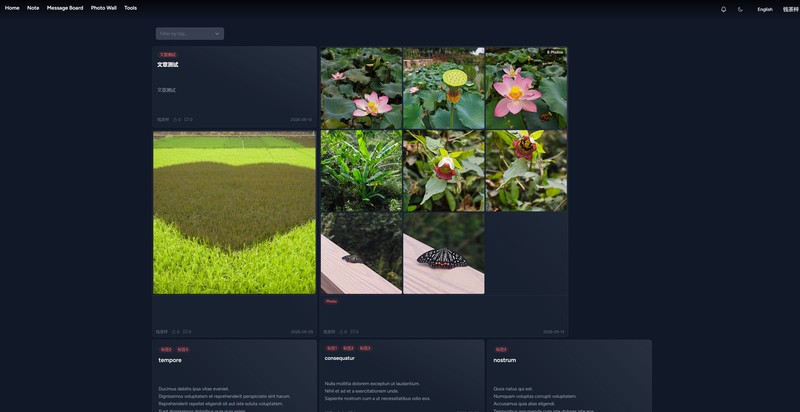The width and height of the screenshot is (800, 412).
Task: Open the Tools menu
Action: coord(131,8)
